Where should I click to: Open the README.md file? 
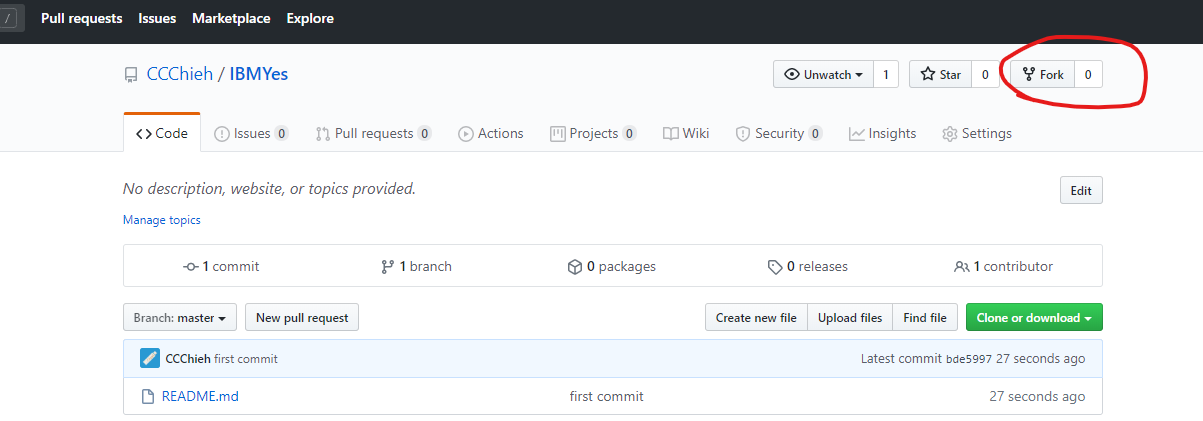coord(200,396)
